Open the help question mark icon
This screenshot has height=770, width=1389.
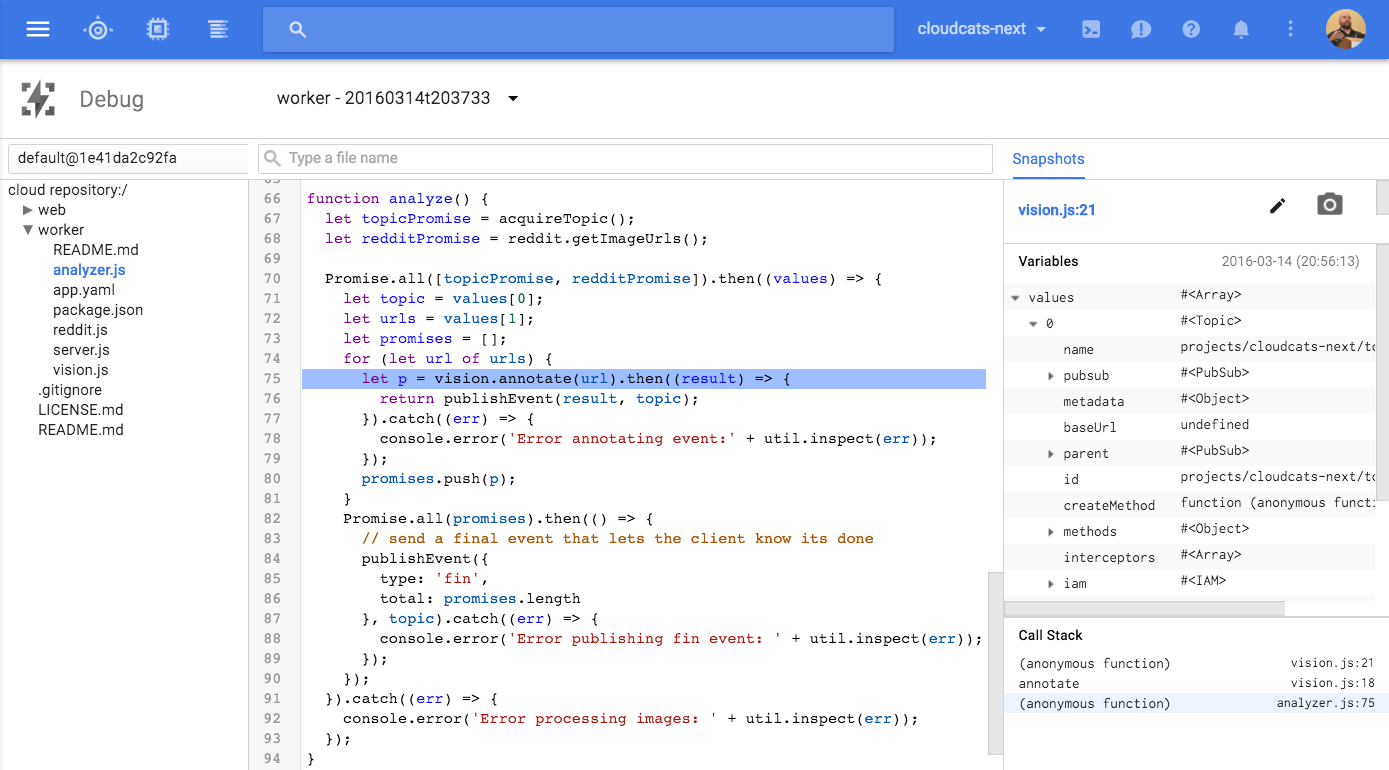pos(1191,29)
